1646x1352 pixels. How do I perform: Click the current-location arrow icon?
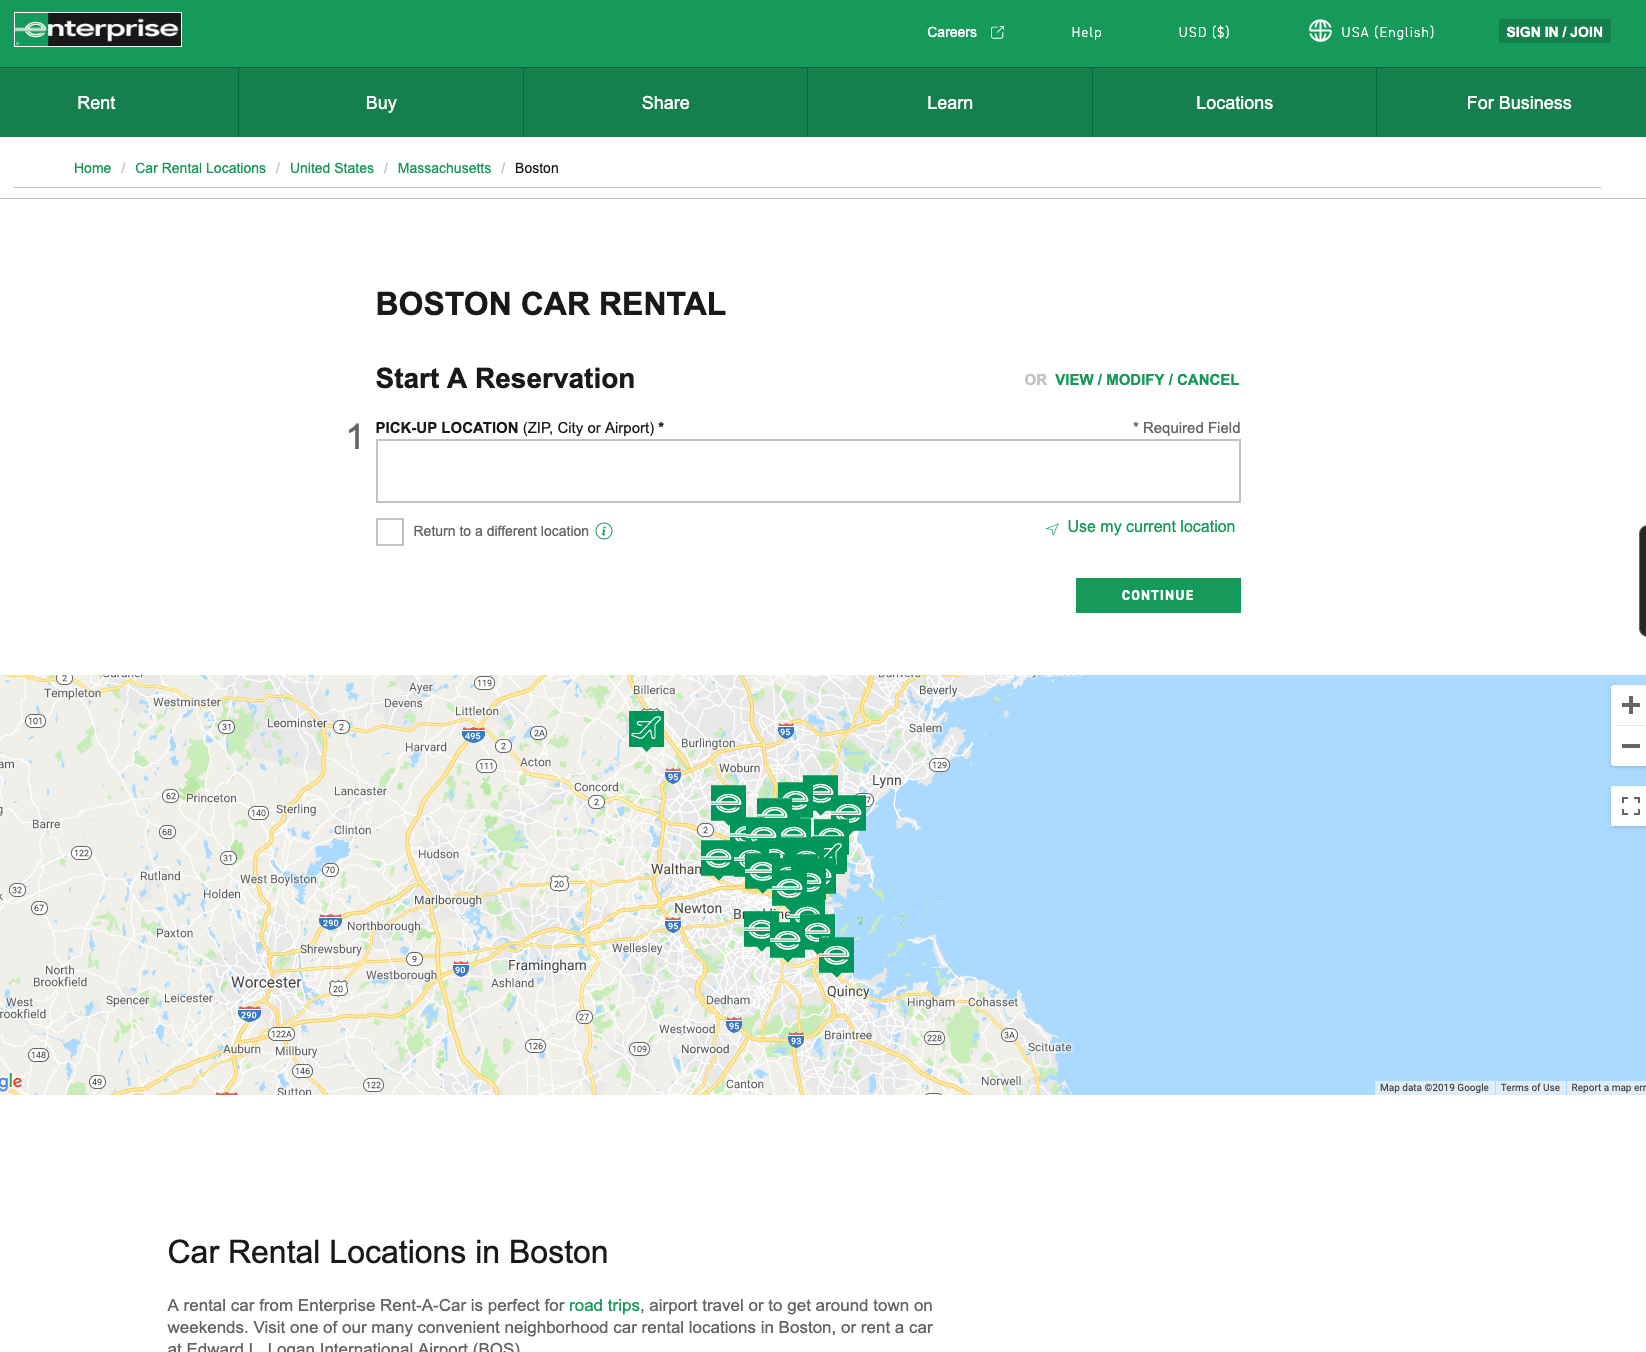[x=1051, y=530]
